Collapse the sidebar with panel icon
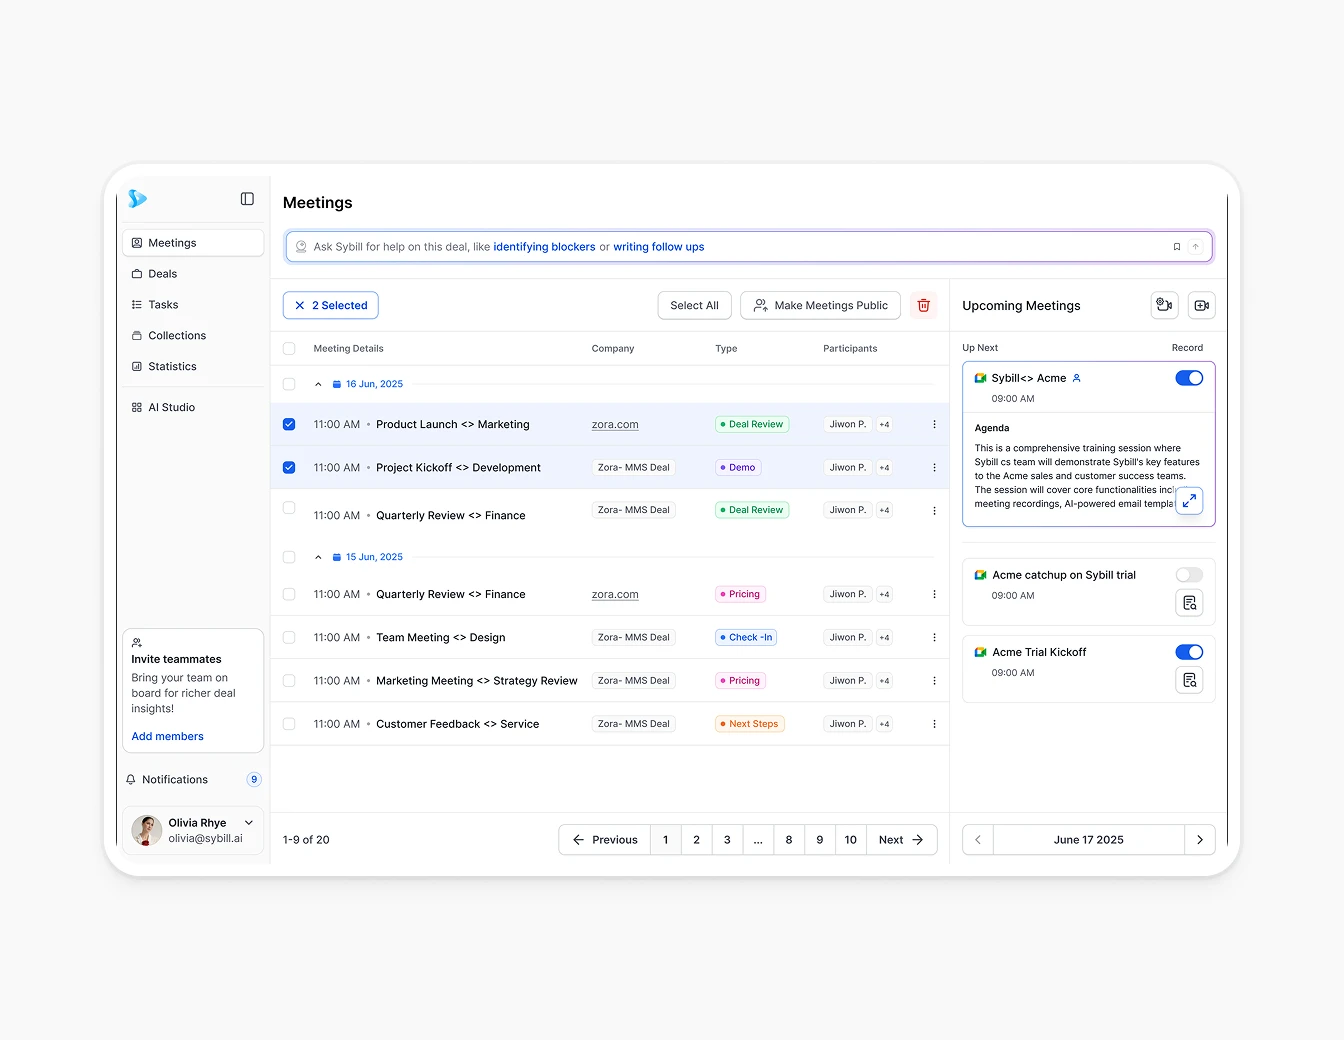 pyautogui.click(x=247, y=199)
